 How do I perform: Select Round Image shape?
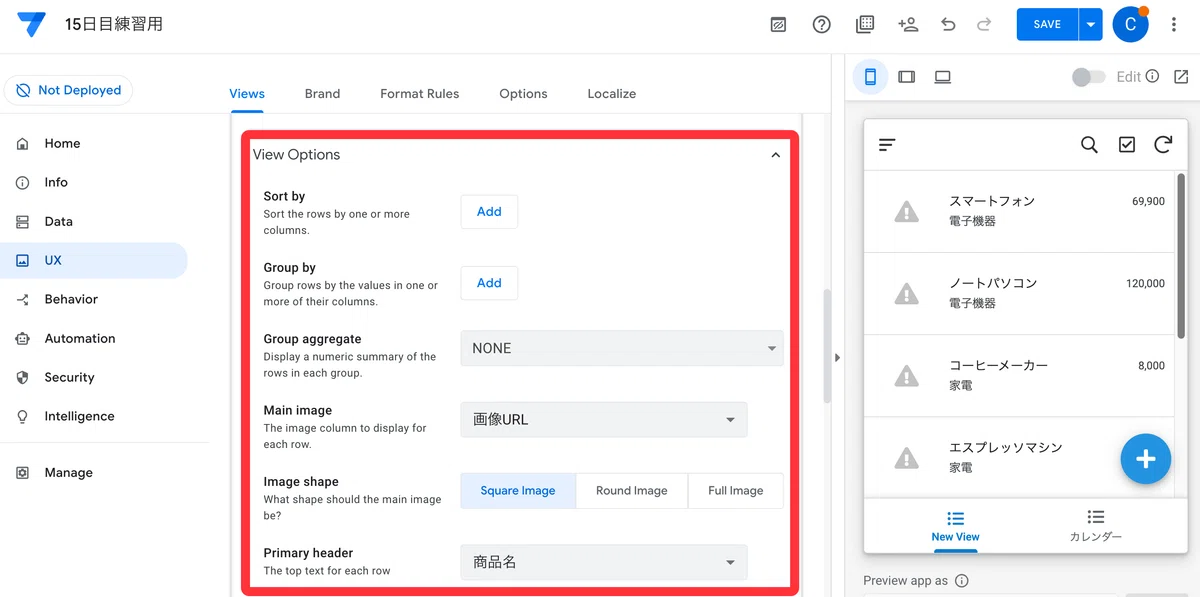click(x=632, y=491)
